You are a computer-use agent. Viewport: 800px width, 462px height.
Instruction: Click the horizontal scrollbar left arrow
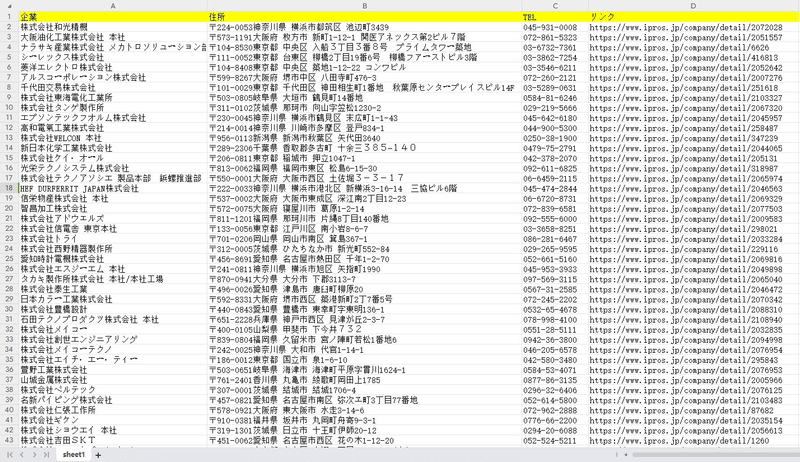pyautogui.click(x=626, y=454)
